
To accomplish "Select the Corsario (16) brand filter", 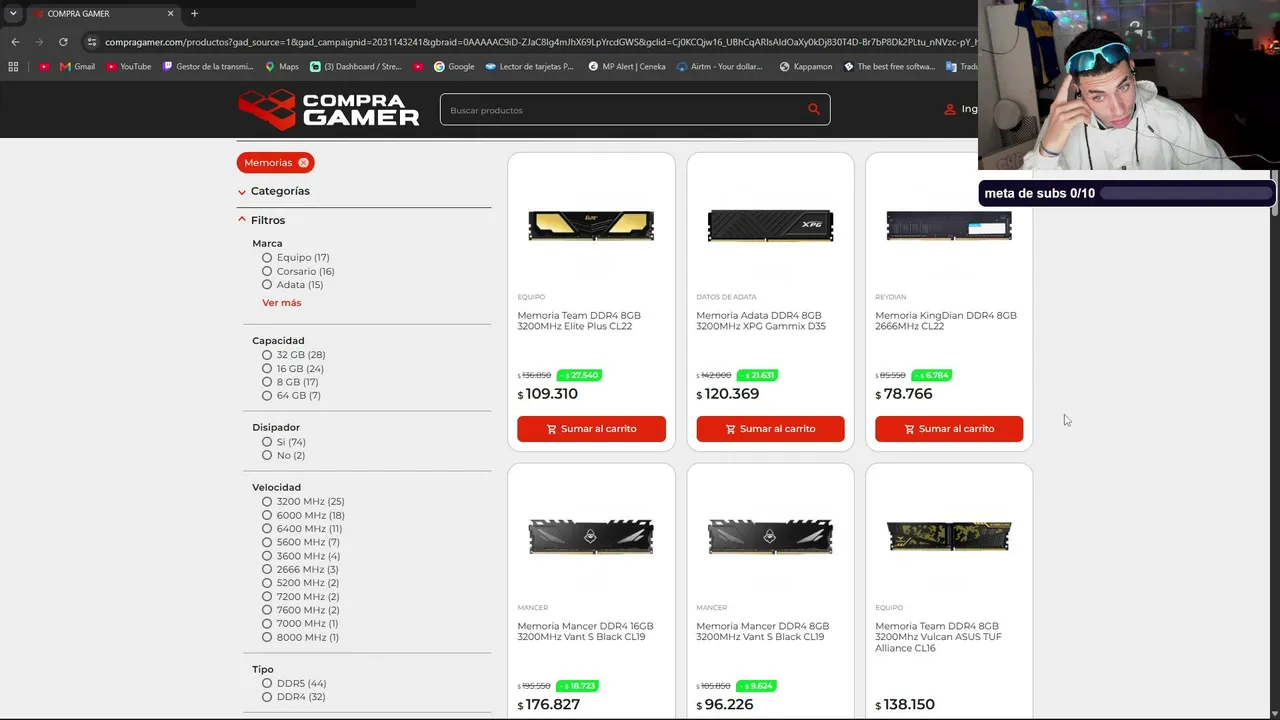I will (x=267, y=272).
